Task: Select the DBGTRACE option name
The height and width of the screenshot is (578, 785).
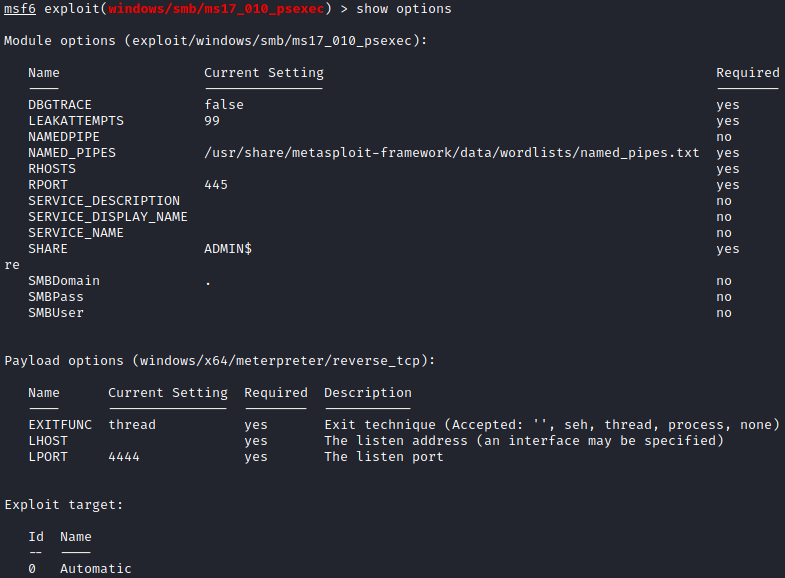Action: coord(60,105)
